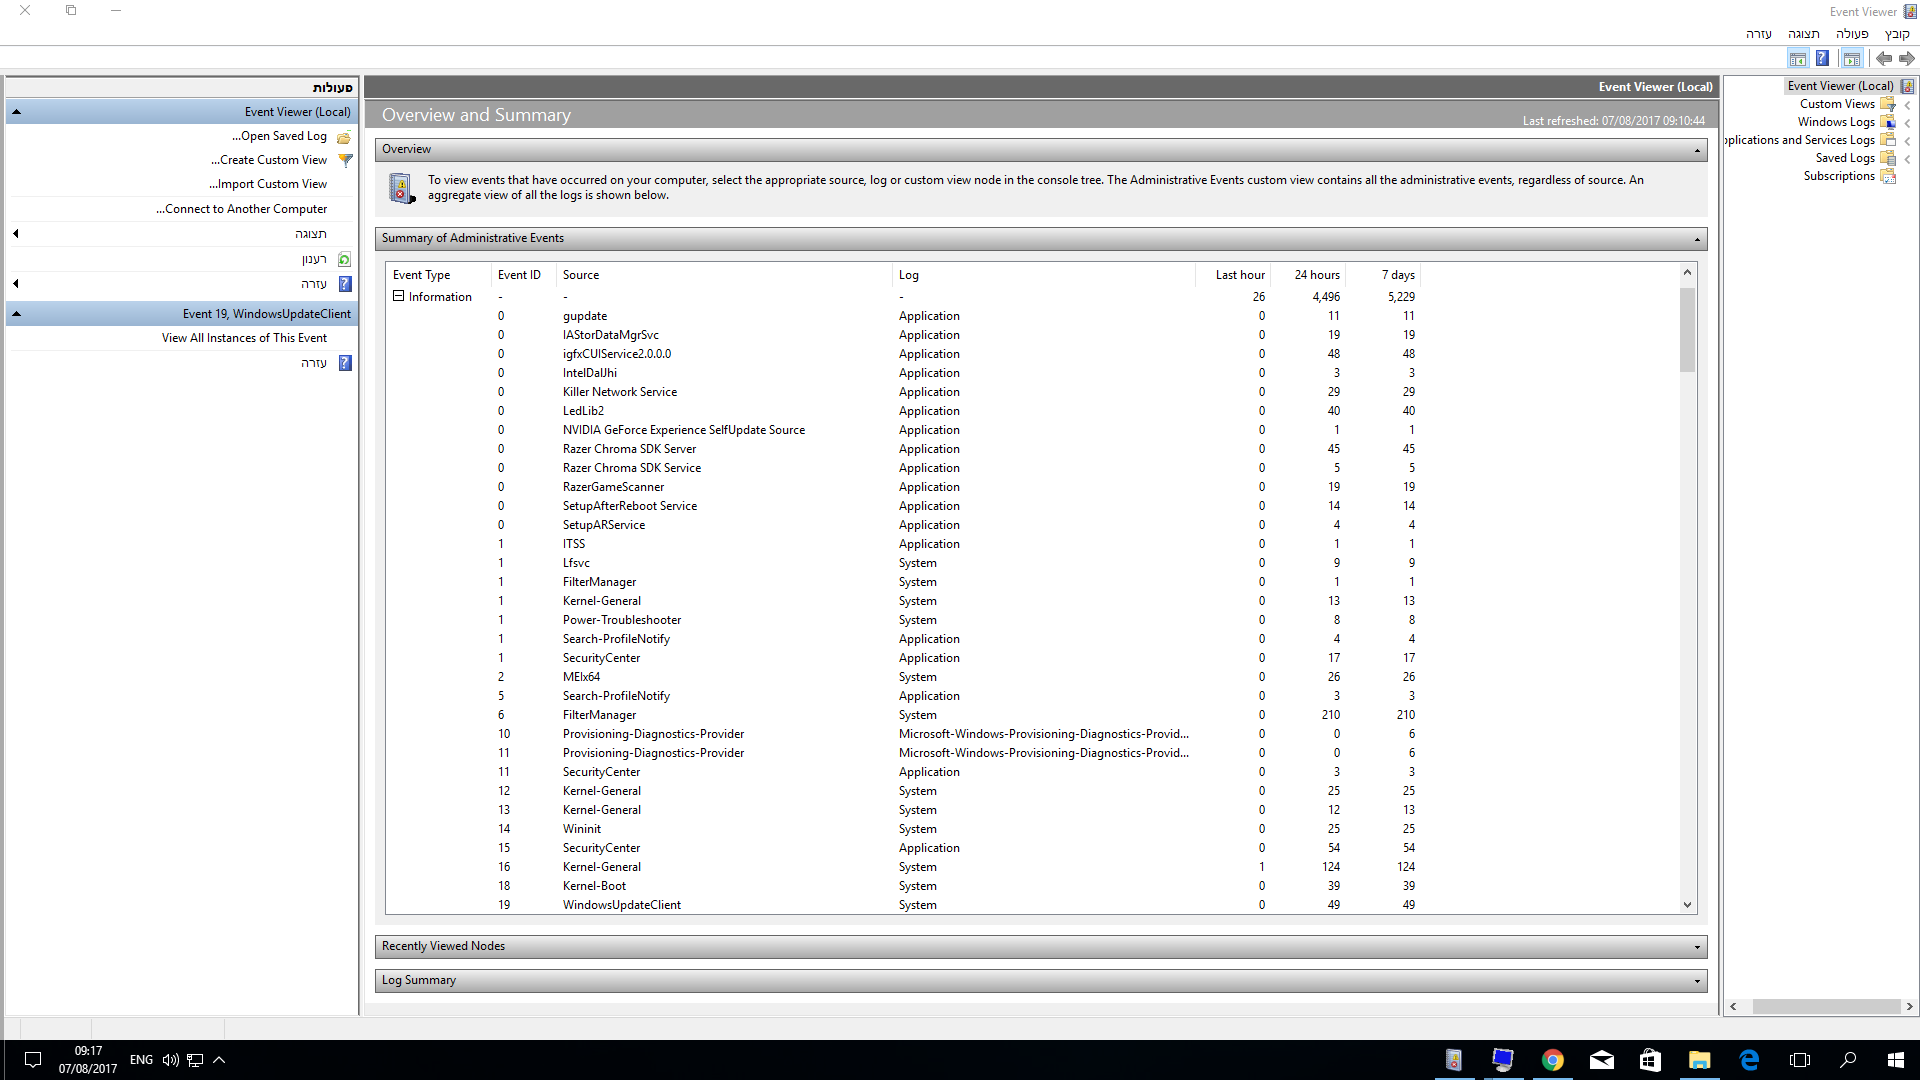This screenshot has height=1080, width=1920.
Task: Open Google Chrome from the taskbar
Action: pos(1553,1060)
